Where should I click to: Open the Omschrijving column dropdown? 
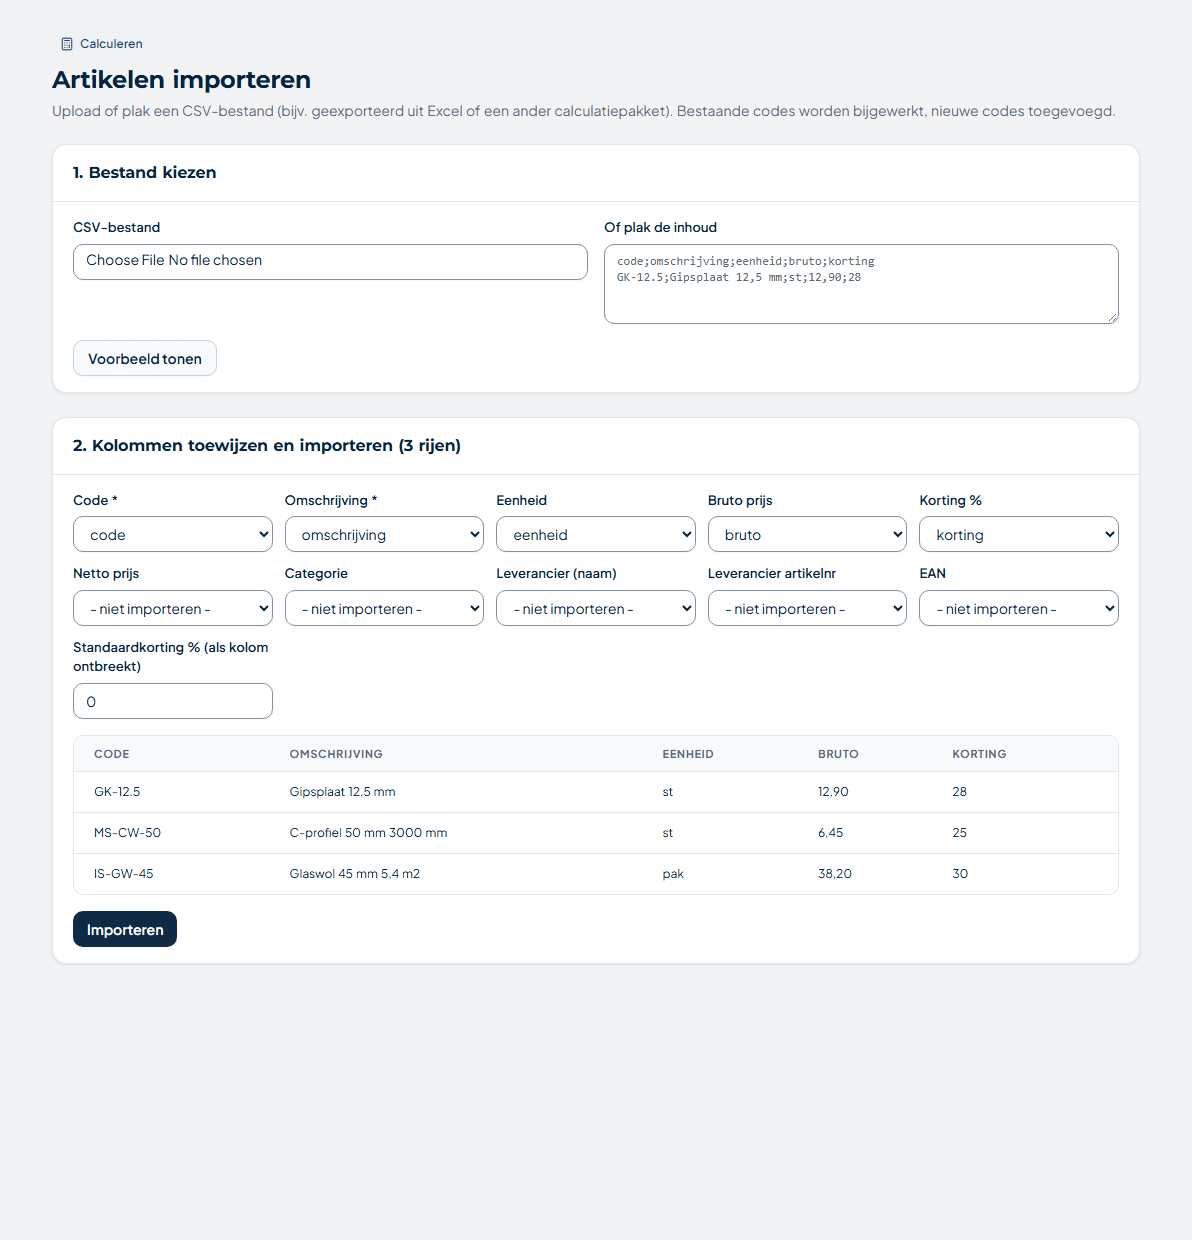pyautogui.click(x=384, y=534)
